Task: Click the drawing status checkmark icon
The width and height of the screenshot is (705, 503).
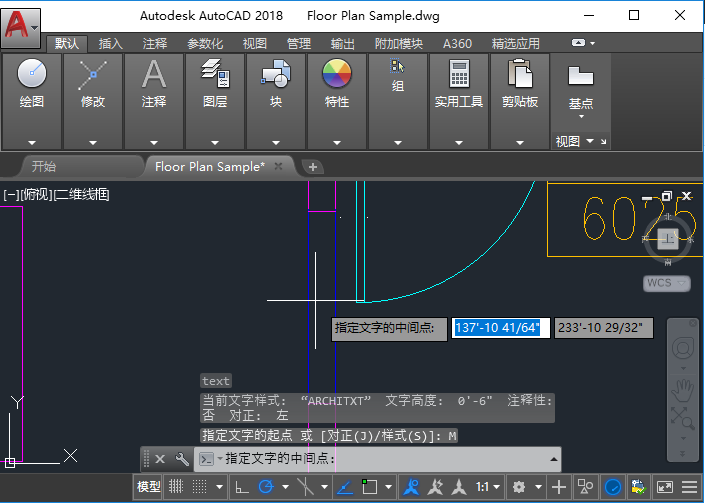Action: click(638, 487)
